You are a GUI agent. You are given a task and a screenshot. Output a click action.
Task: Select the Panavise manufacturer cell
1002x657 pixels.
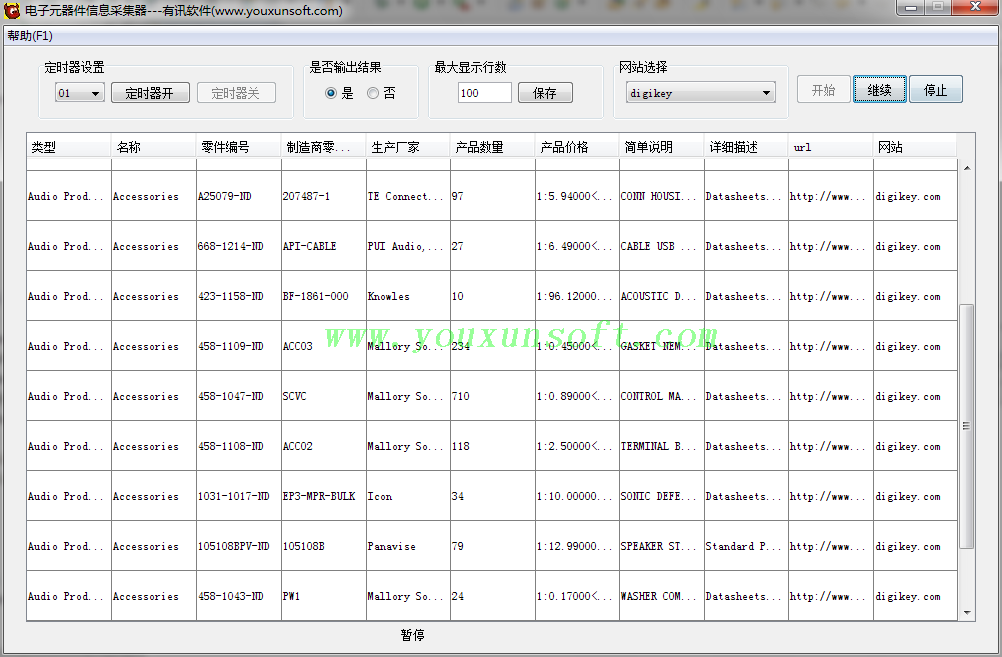click(408, 546)
